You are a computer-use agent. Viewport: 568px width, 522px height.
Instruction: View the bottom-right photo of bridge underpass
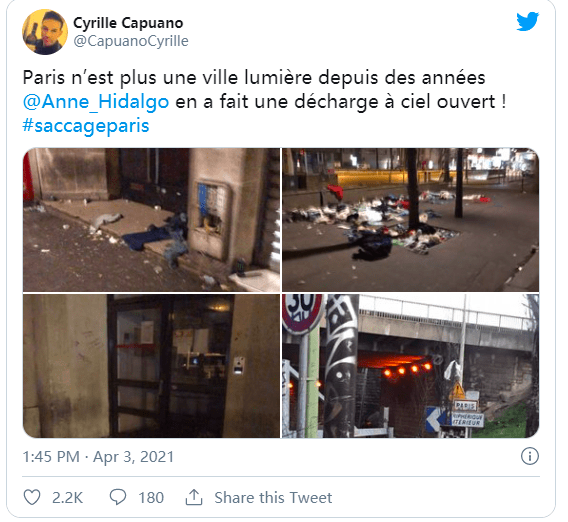410,366
